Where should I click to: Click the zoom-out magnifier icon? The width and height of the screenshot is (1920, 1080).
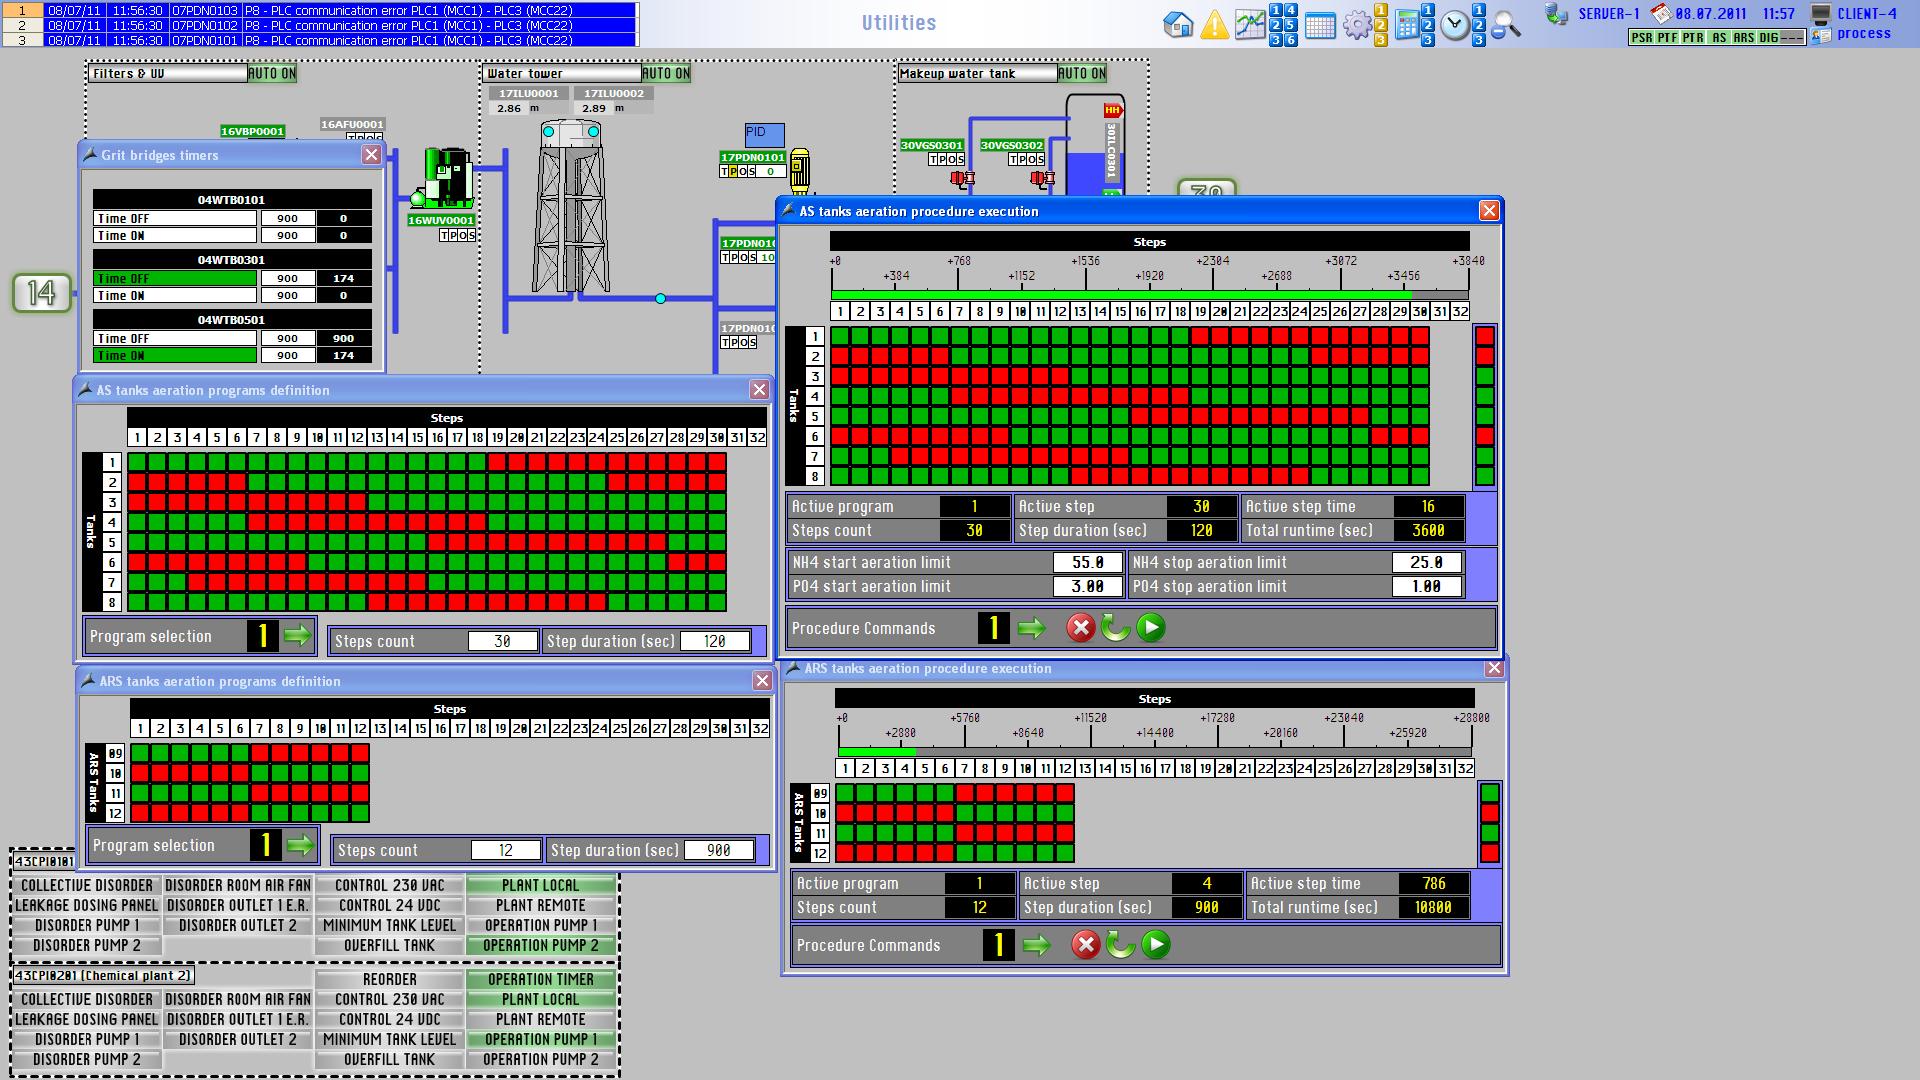pyautogui.click(x=1505, y=26)
